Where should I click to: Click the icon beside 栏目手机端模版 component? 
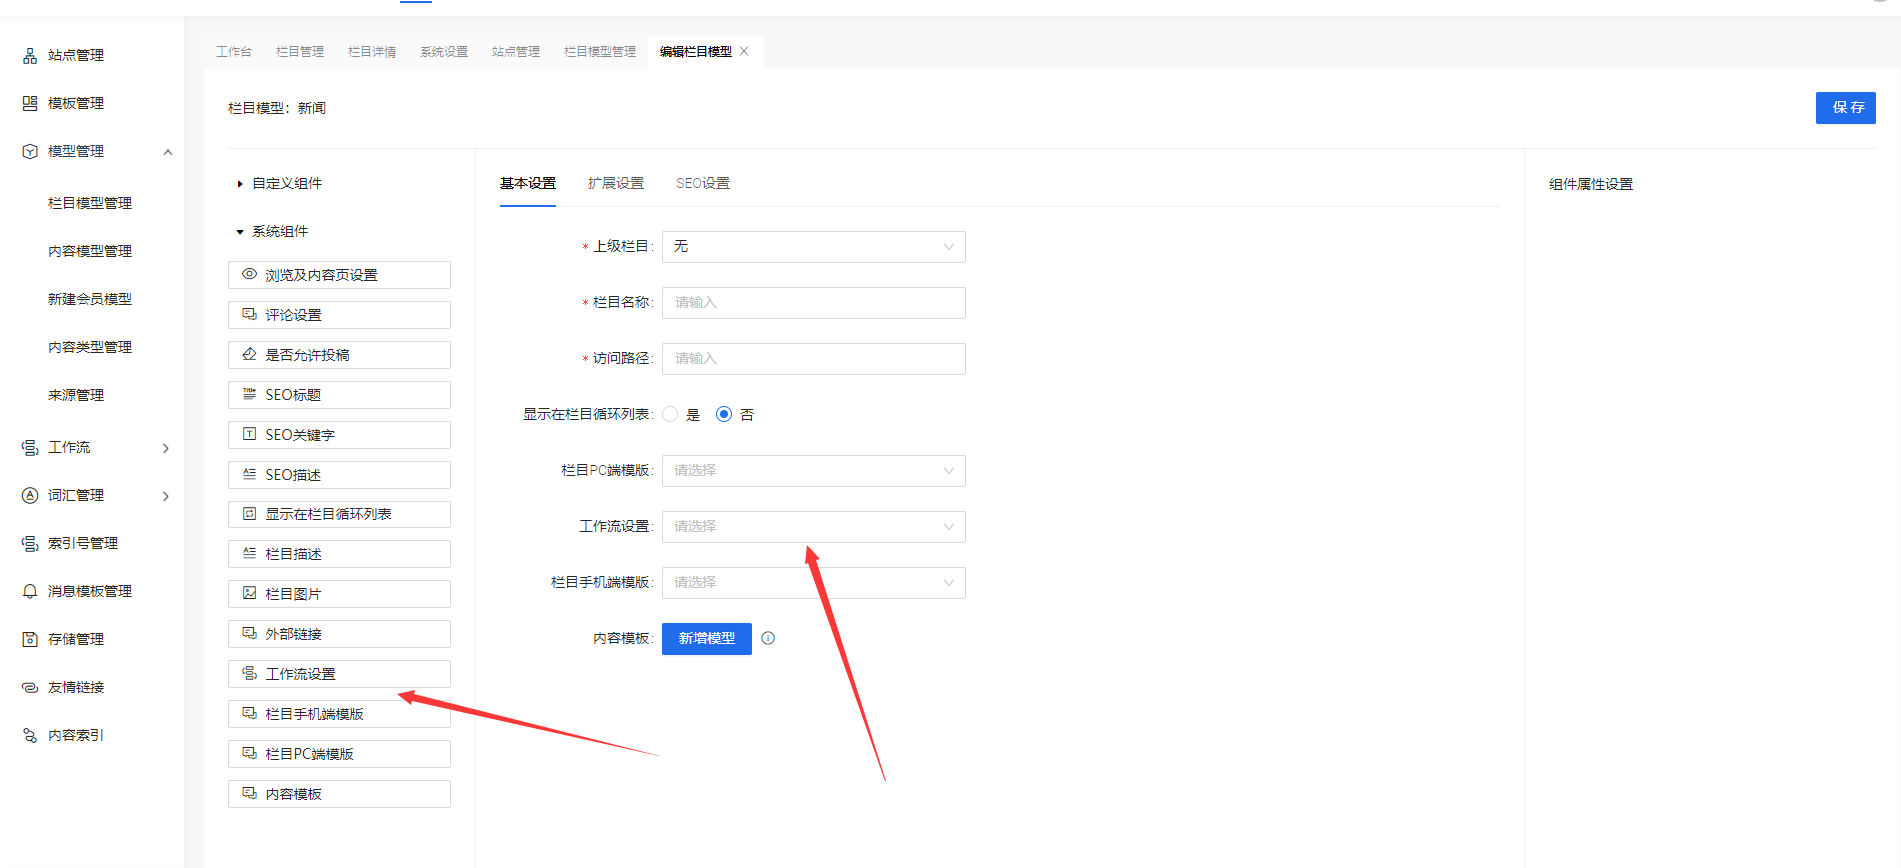250,713
